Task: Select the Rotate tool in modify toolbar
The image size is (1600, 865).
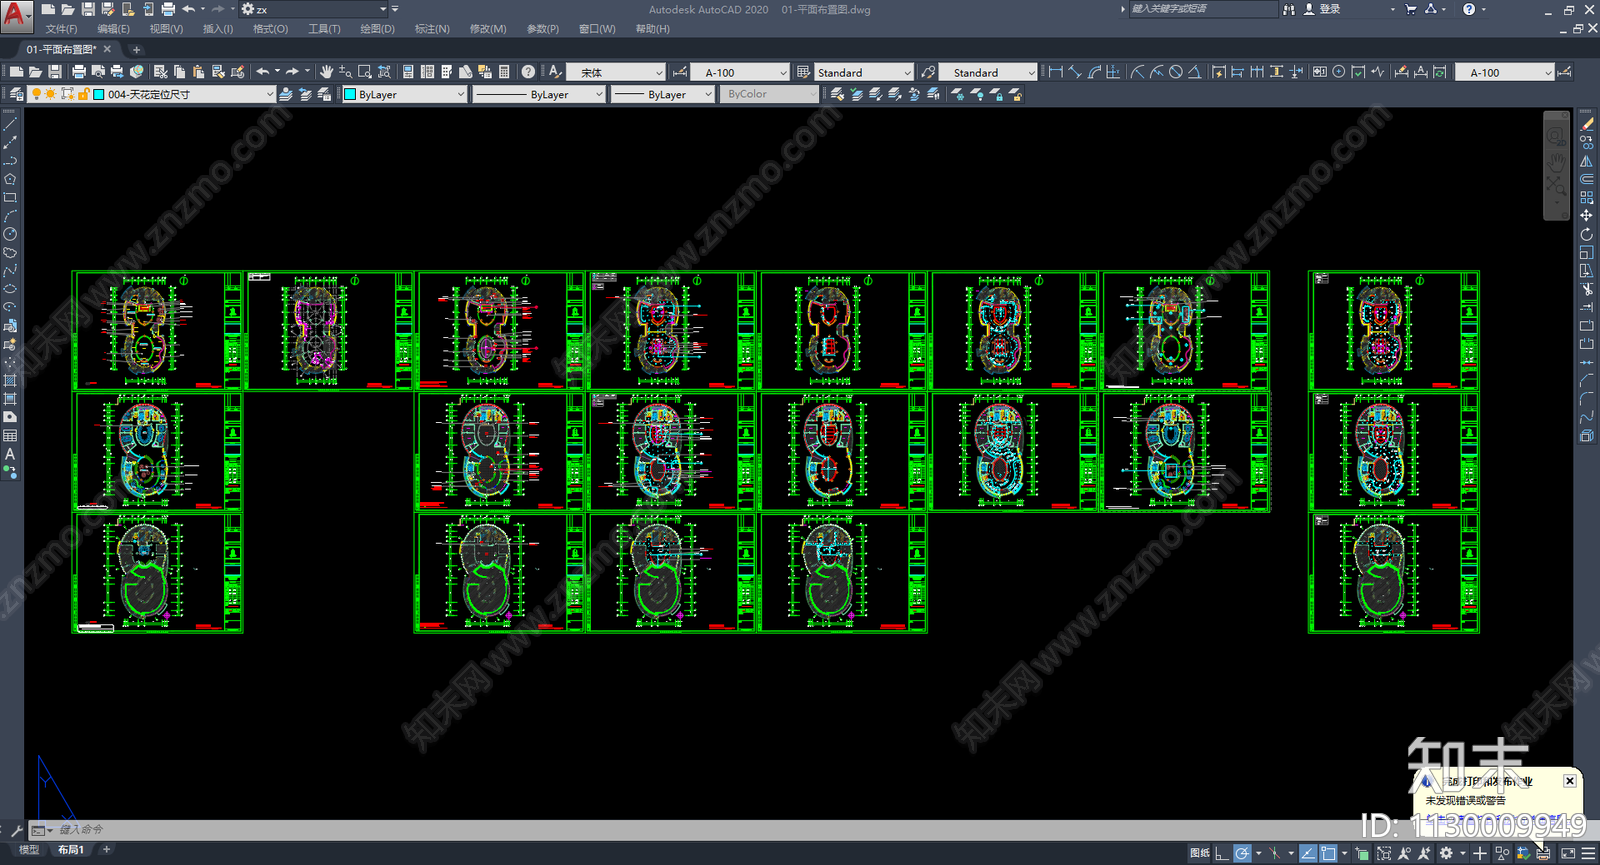Action: (1587, 234)
